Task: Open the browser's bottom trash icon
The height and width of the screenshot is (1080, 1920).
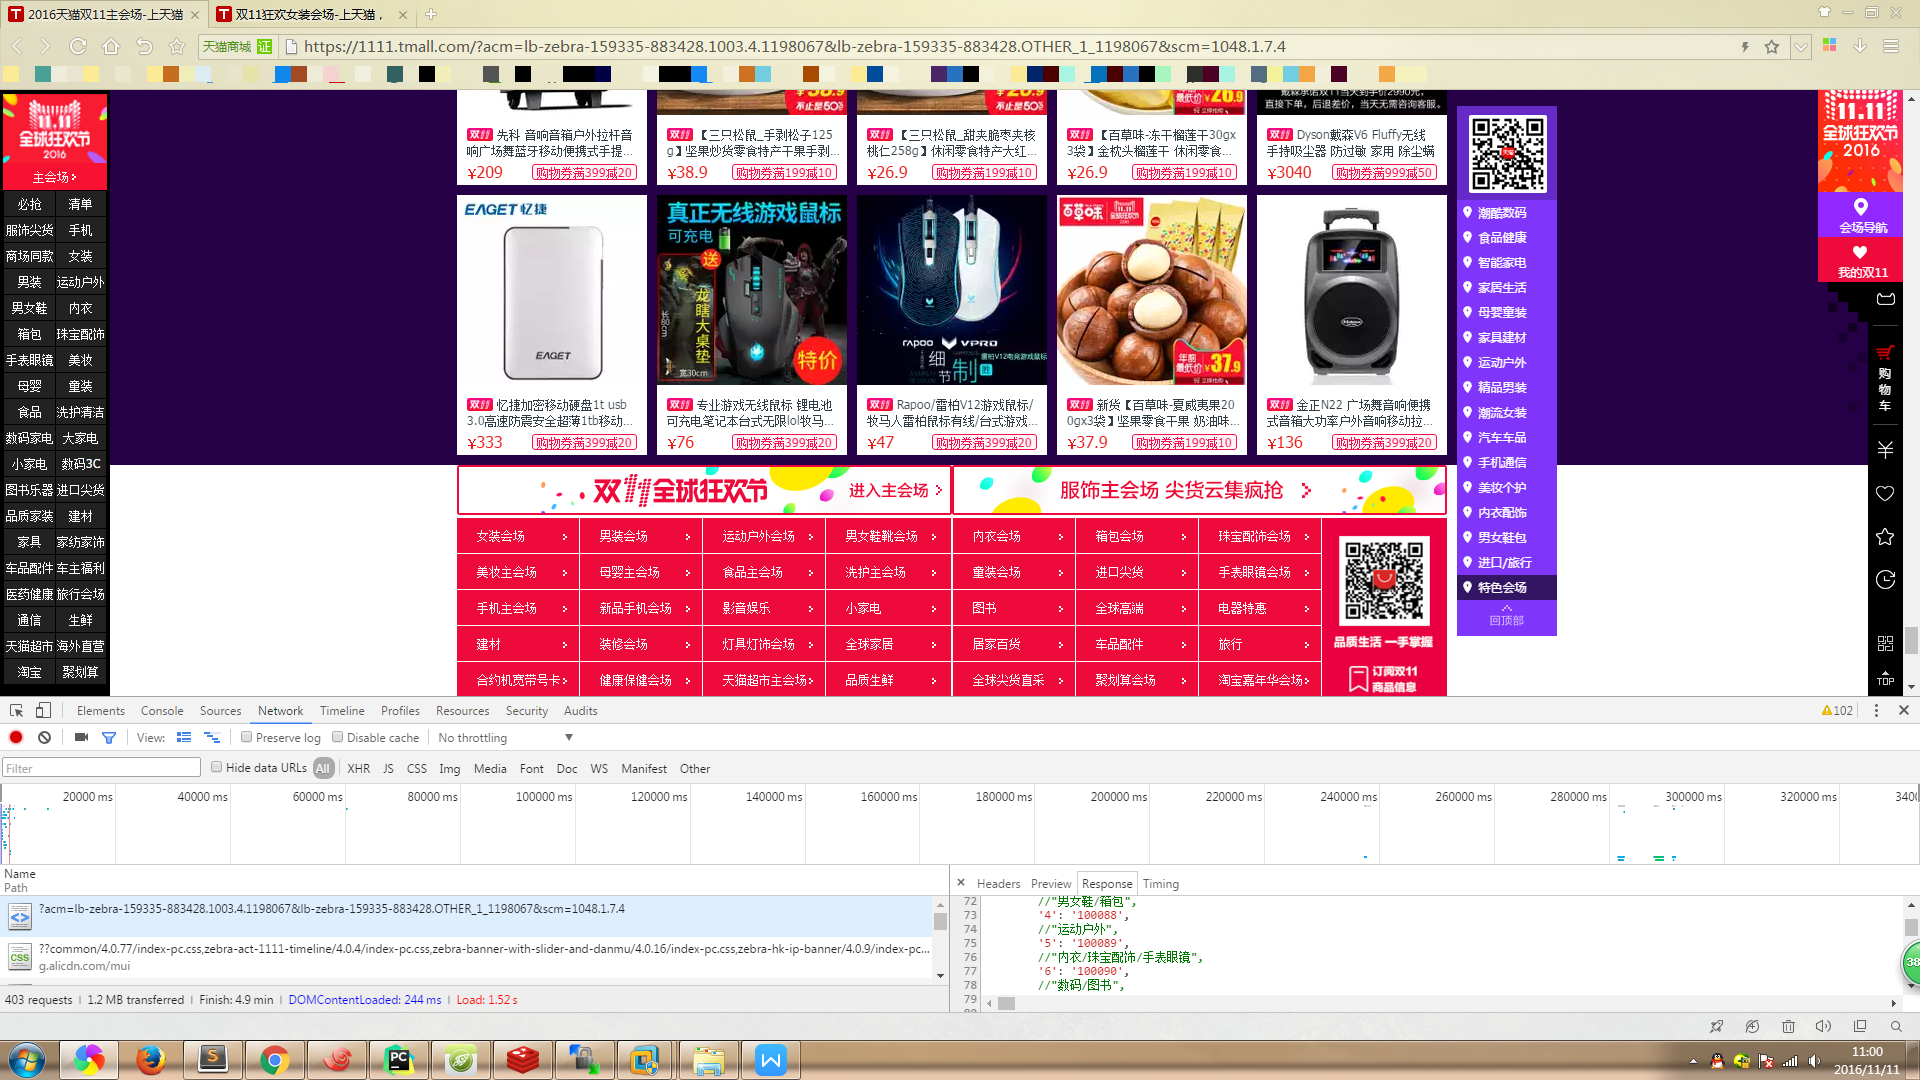Action: (x=1788, y=1027)
